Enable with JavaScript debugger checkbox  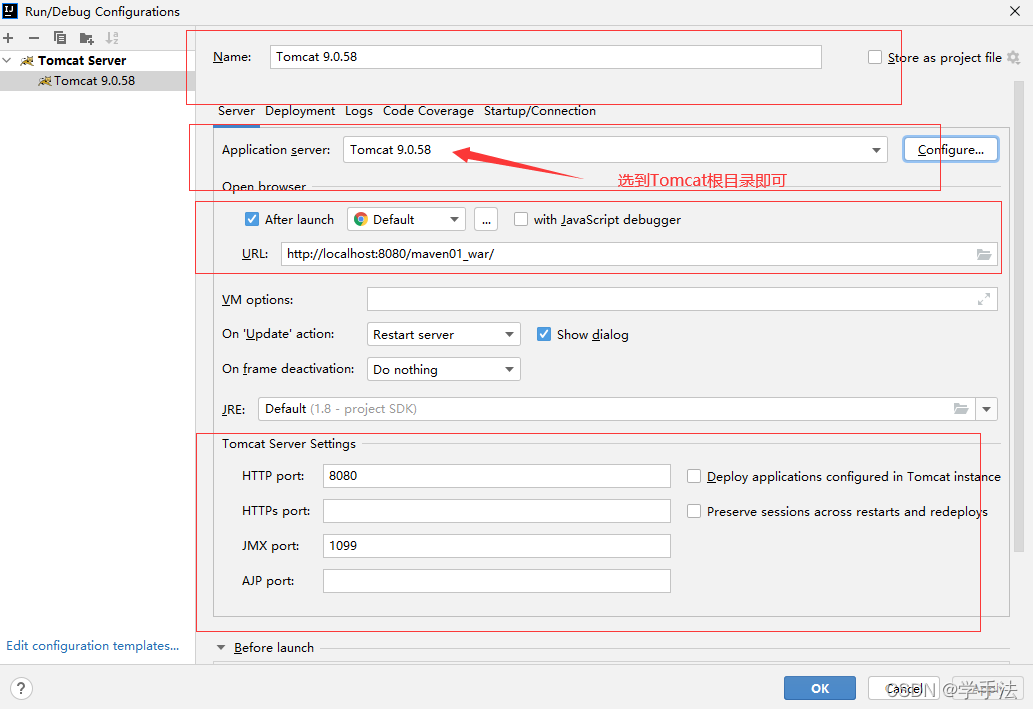(x=520, y=219)
